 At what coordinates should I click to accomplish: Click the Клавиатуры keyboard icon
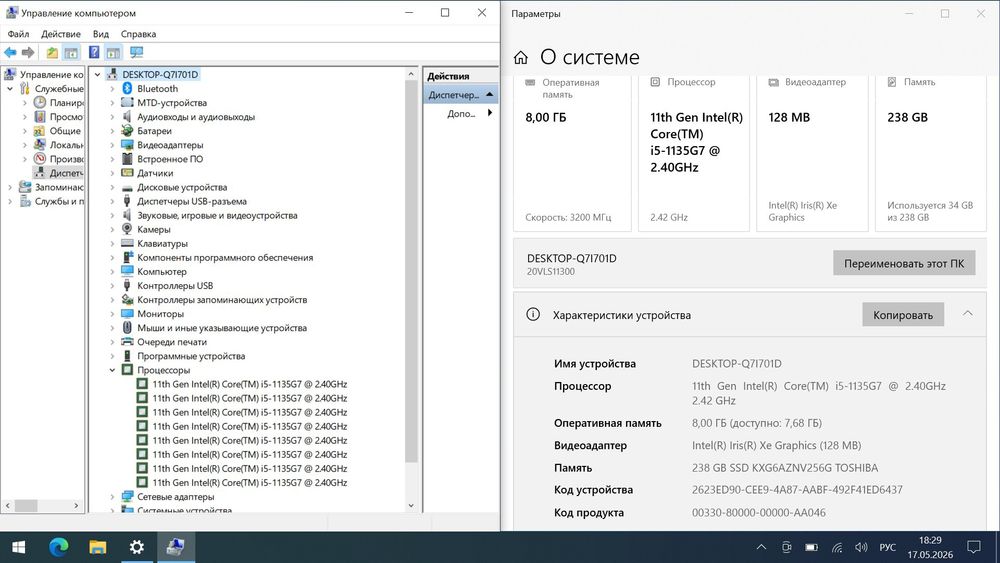[x=127, y=243]
